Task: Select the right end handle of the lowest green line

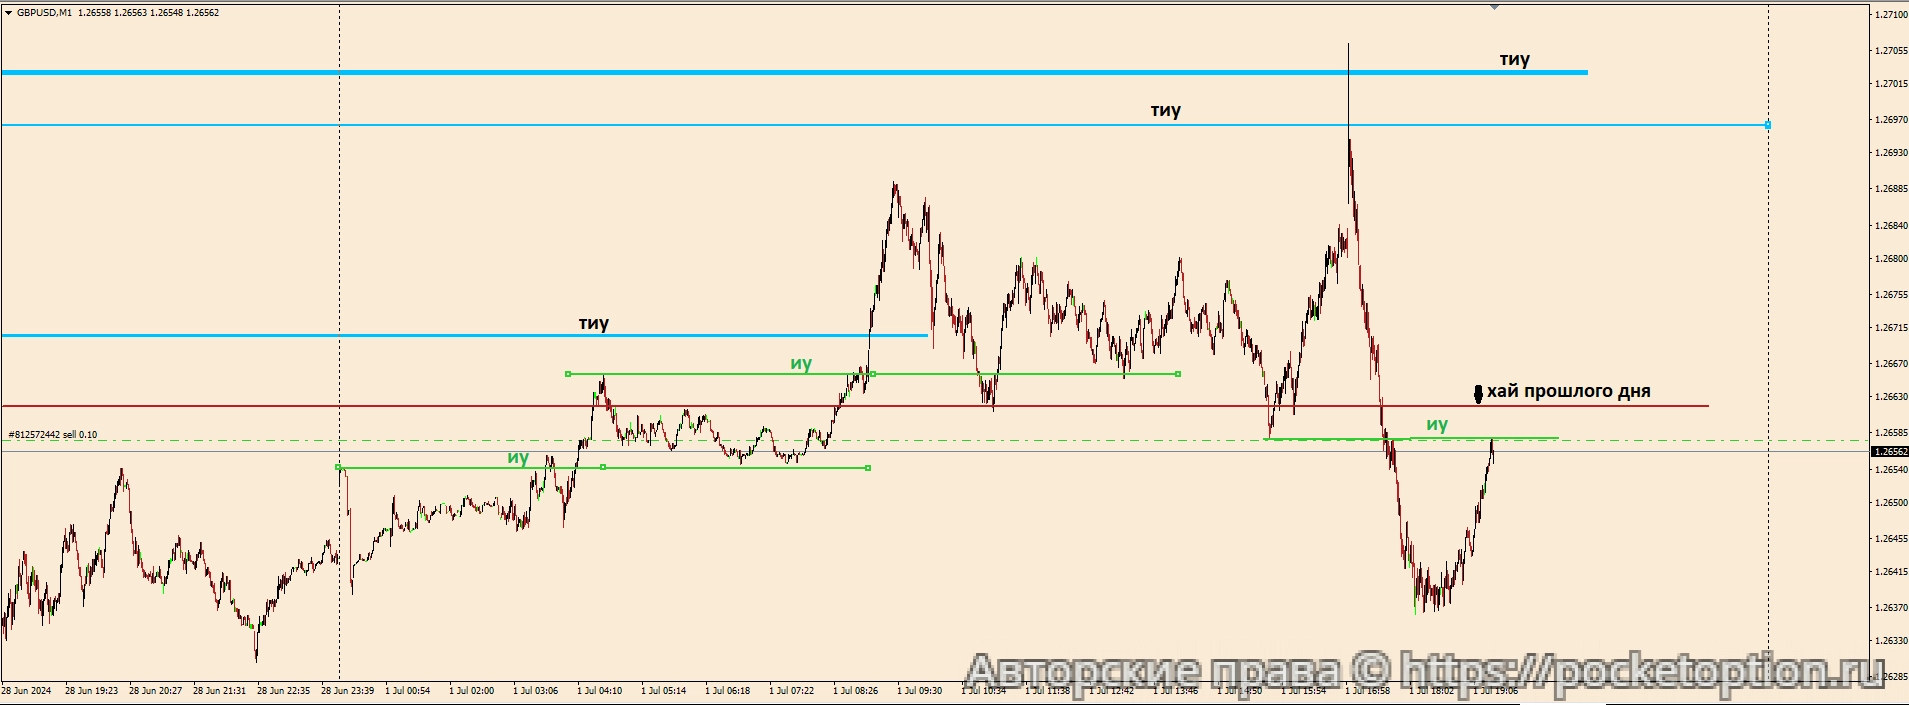Action: (x=868, y=468)
